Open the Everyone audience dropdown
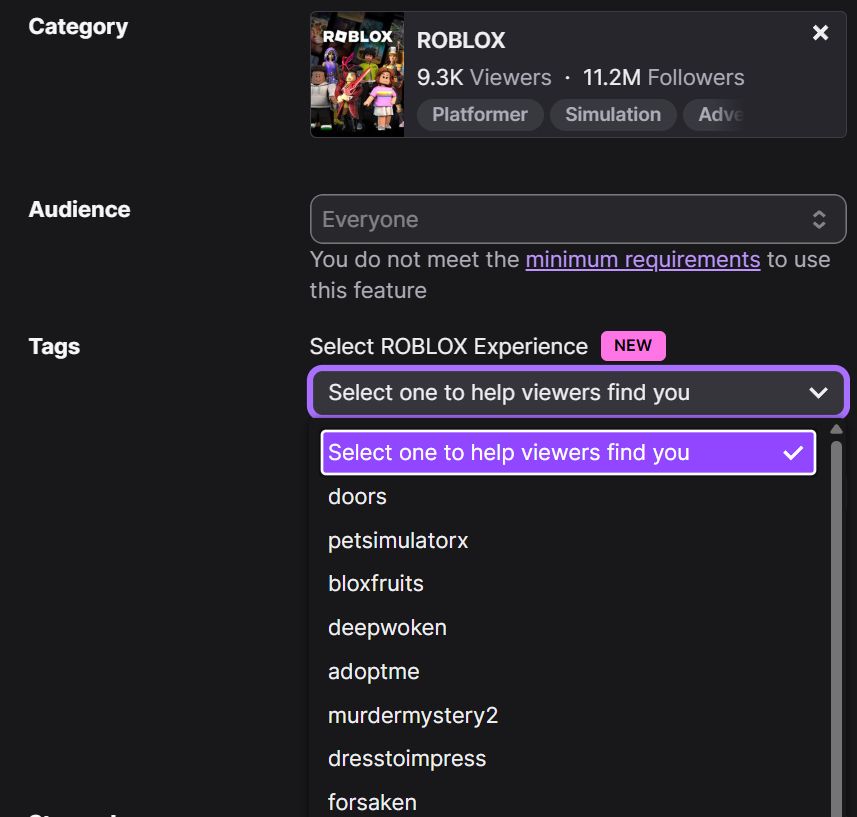Viewport: 857px width, 817px height. [578, 219]
